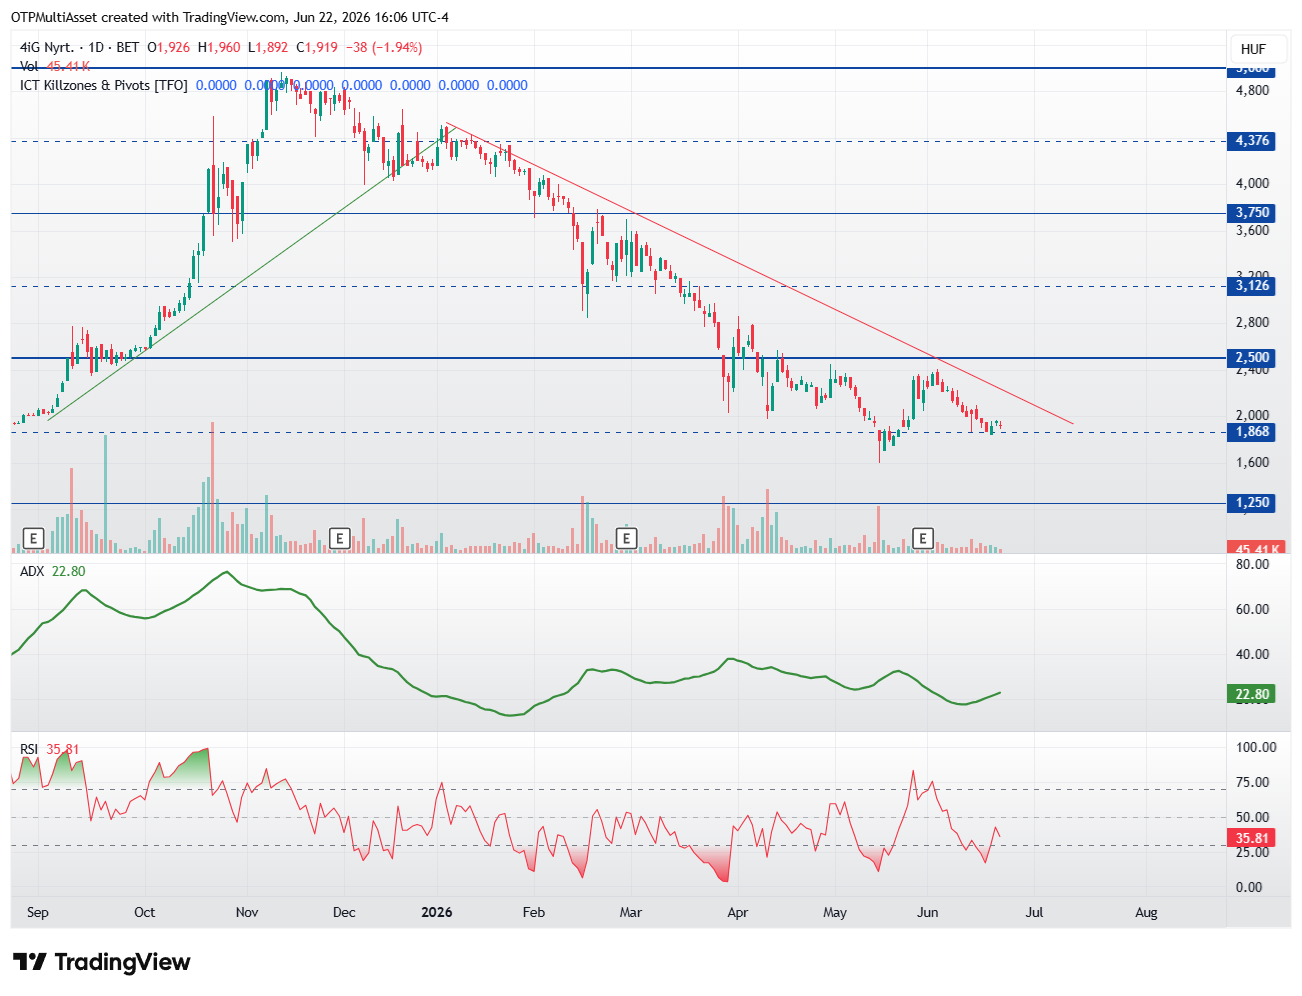The width and height of the screenshot is (1302, 996).
Task: Click the BET exchange label in the legend
Action: (x=128, y=47)
